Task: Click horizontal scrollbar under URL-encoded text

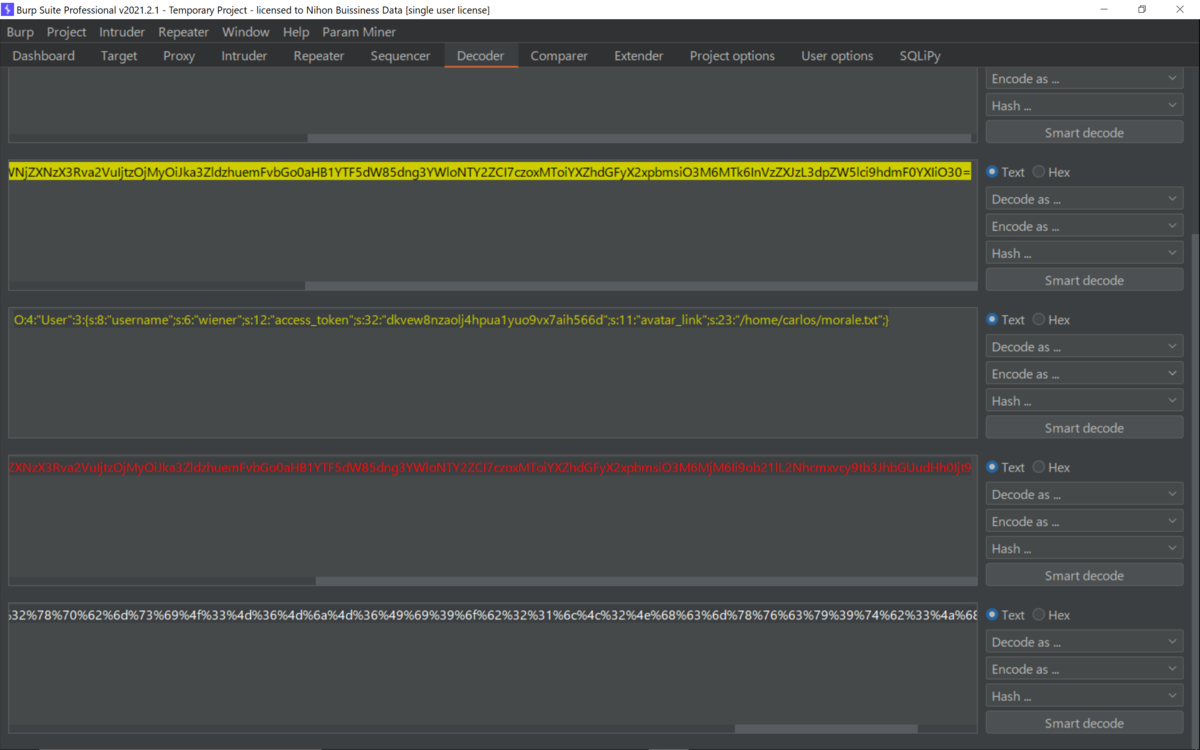Action: tap(826, 729)
